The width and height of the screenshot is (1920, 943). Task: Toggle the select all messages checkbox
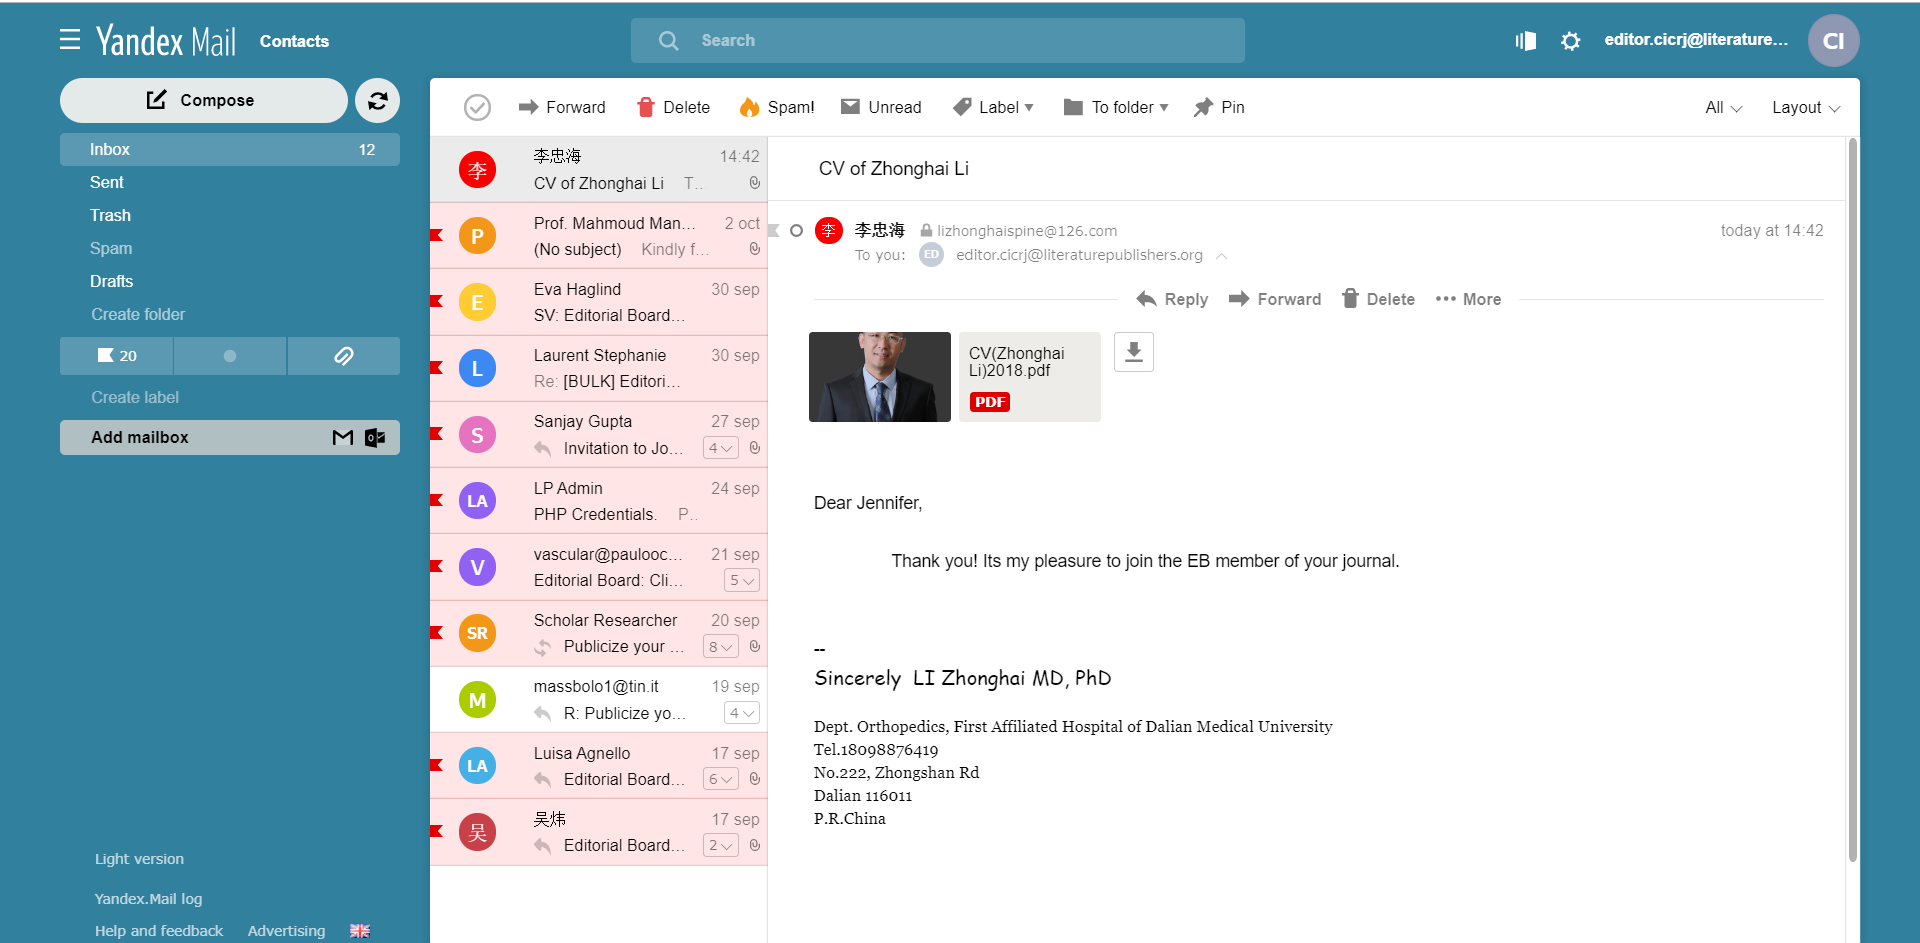[477, 107]
